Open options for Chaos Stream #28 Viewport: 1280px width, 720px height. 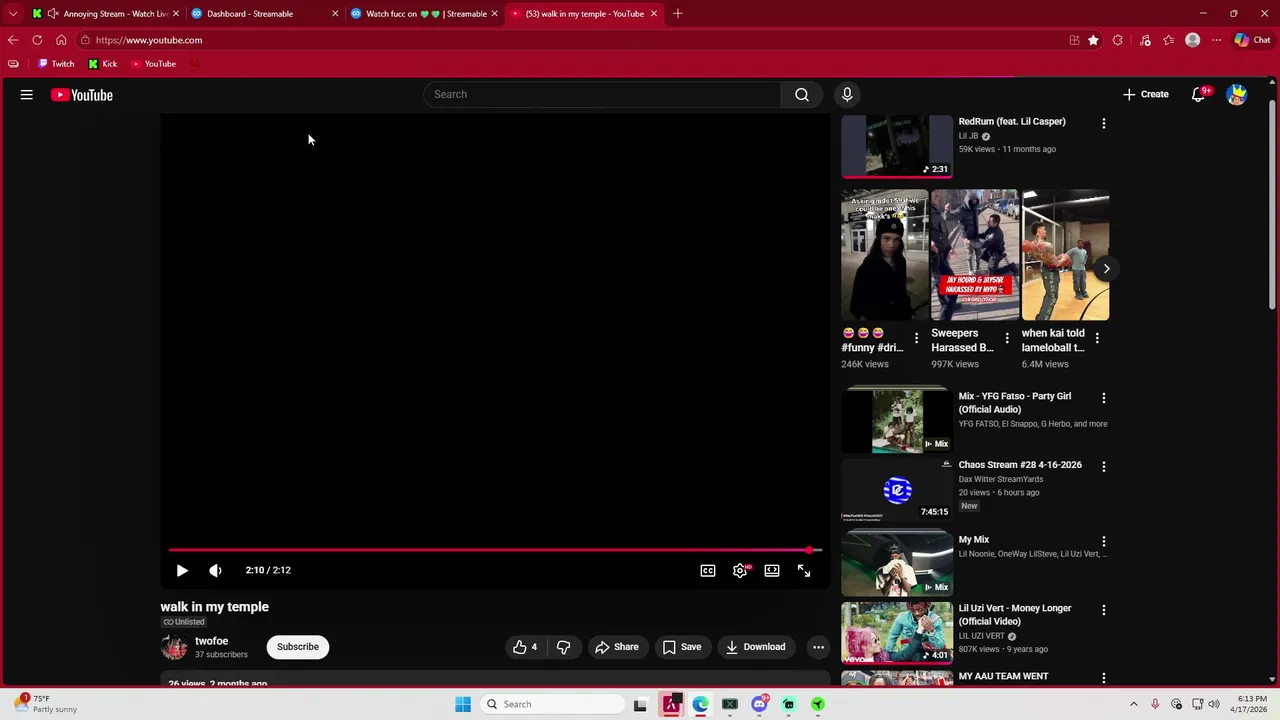coord(1104,467)
